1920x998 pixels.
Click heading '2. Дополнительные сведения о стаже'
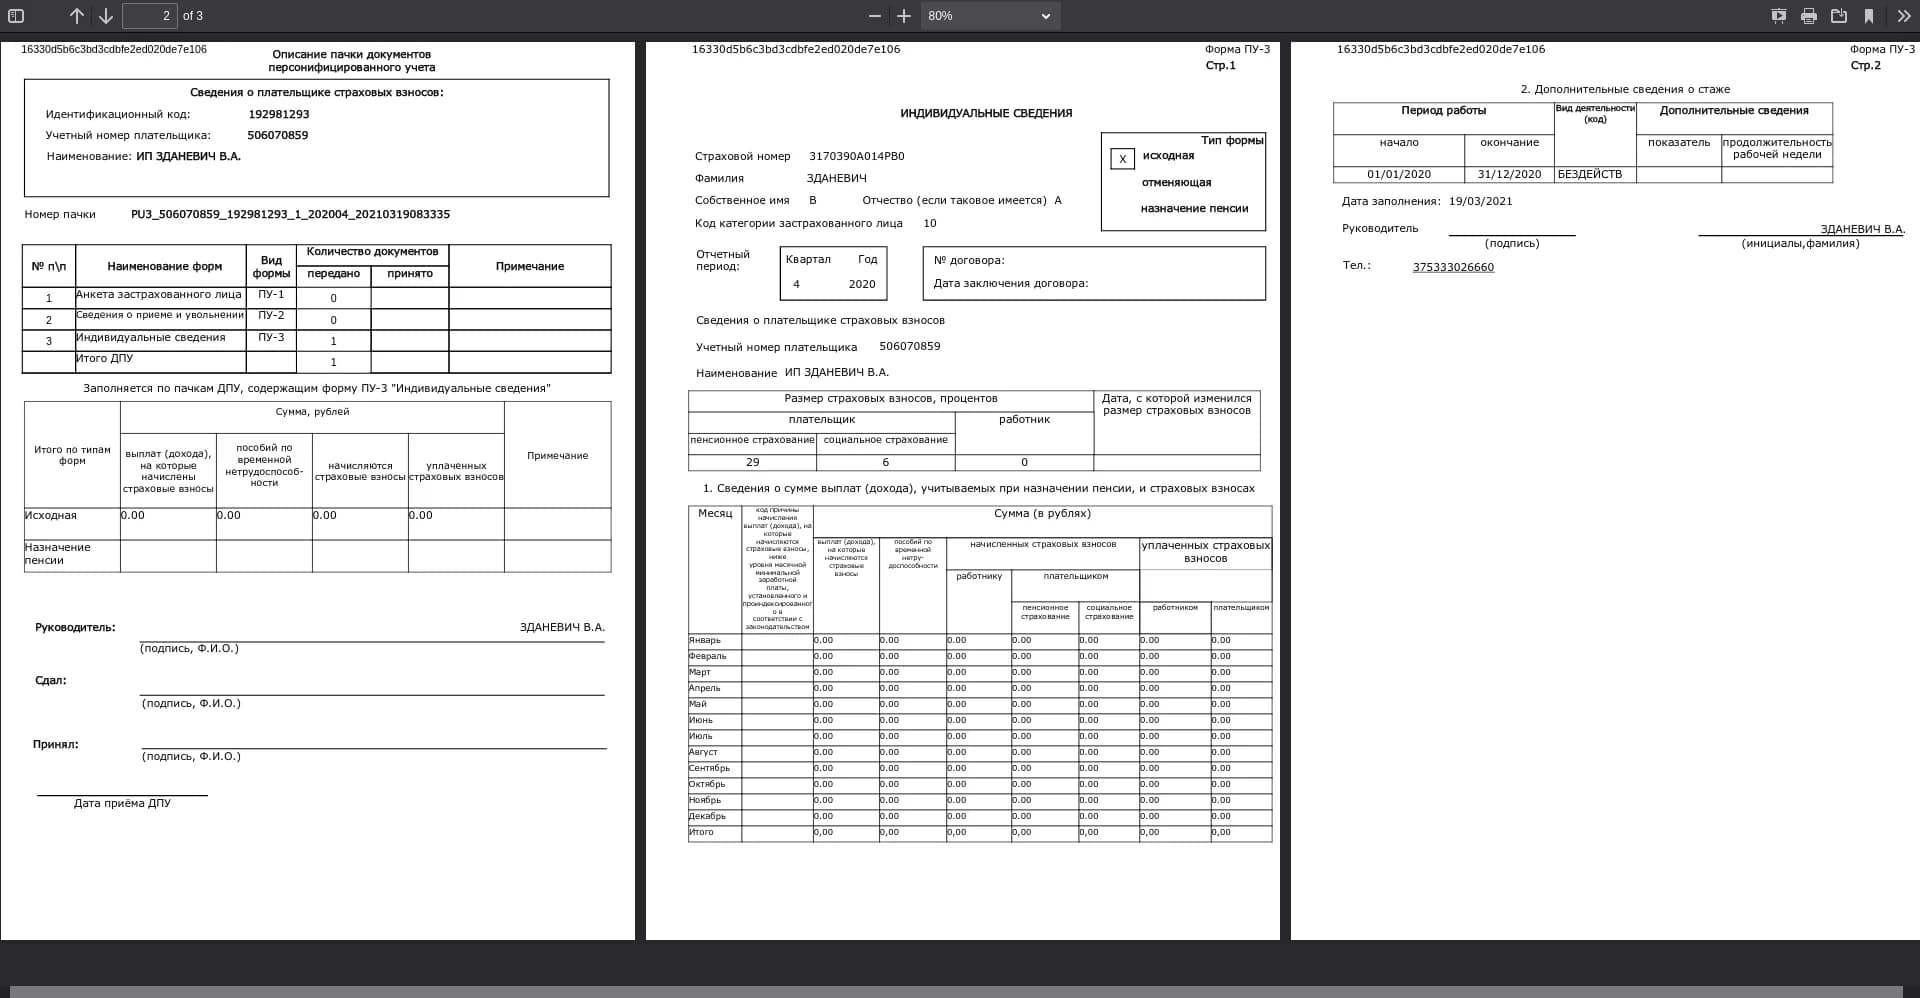point(1625,89)
